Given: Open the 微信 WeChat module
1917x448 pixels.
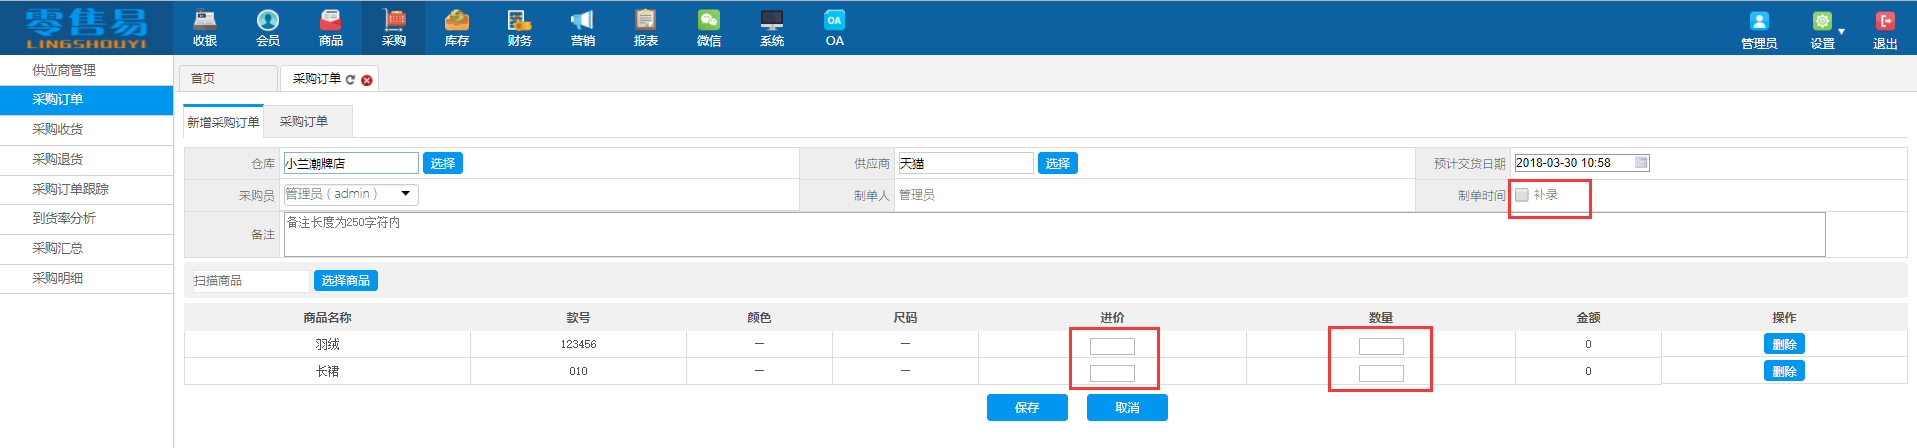Looking at the screenshot, I should click(x=709, y=28).
